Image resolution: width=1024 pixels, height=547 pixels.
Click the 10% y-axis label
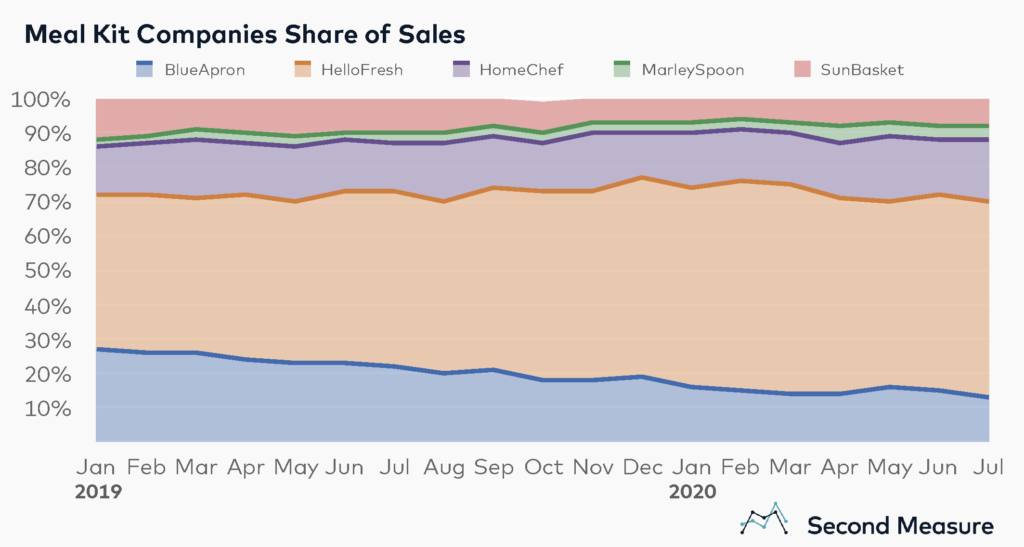[x=48, y=409]
